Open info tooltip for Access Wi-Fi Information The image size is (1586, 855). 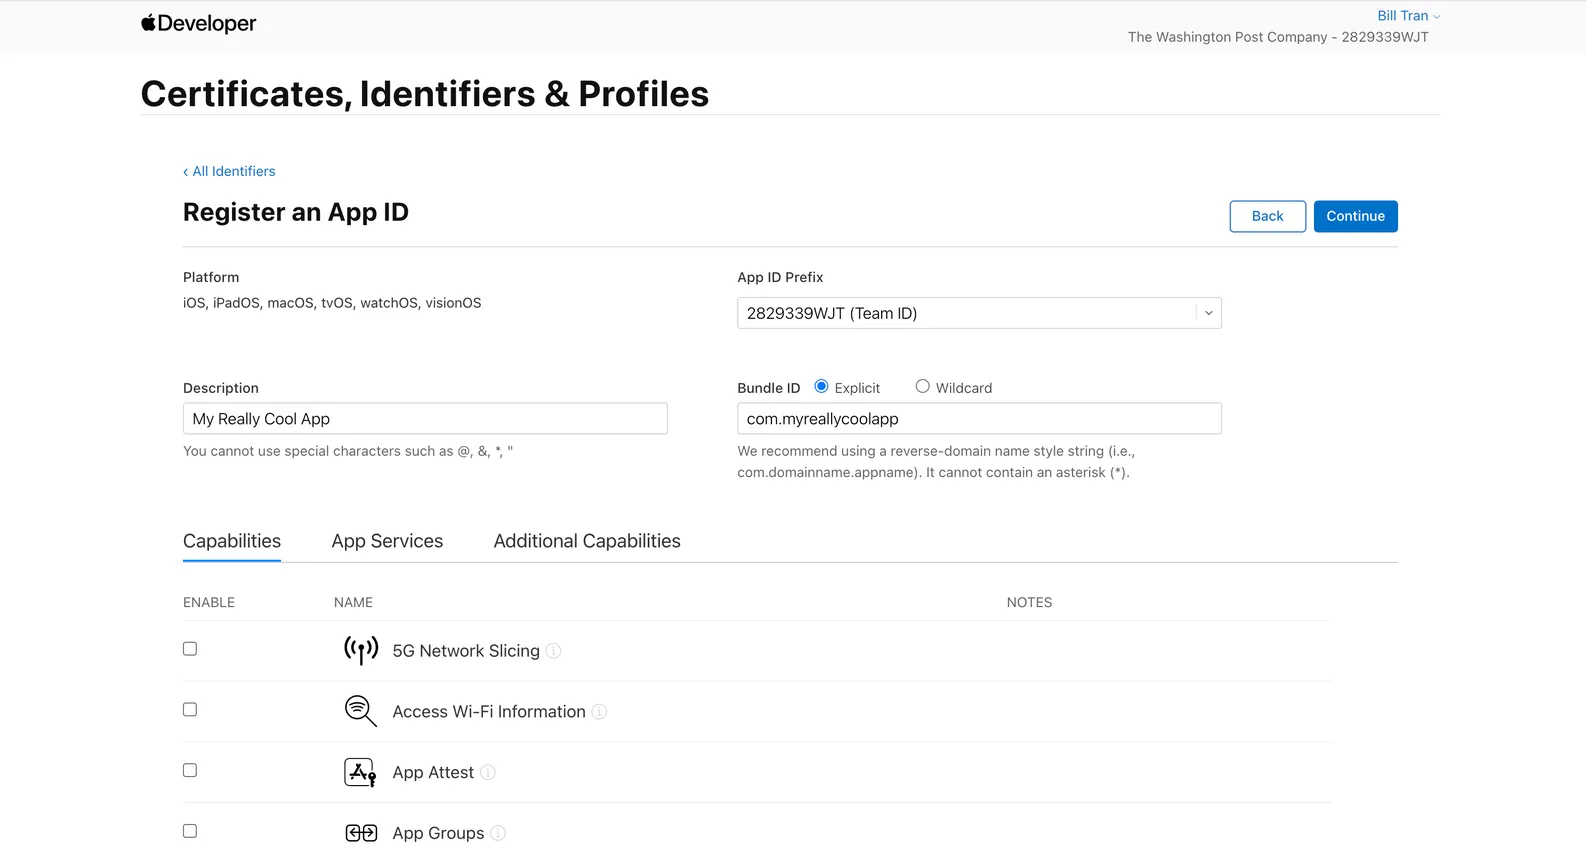599,712
